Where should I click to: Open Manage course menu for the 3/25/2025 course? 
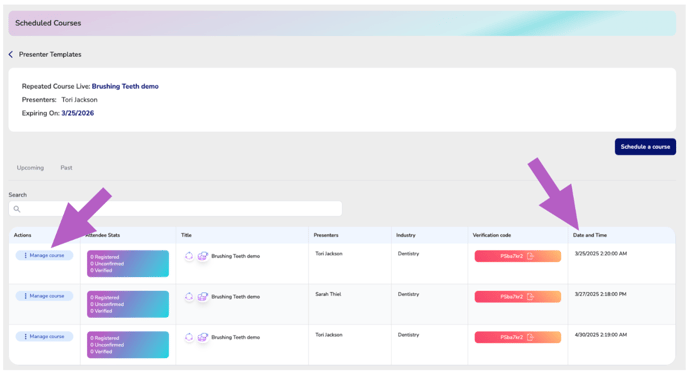coord(44,255)
